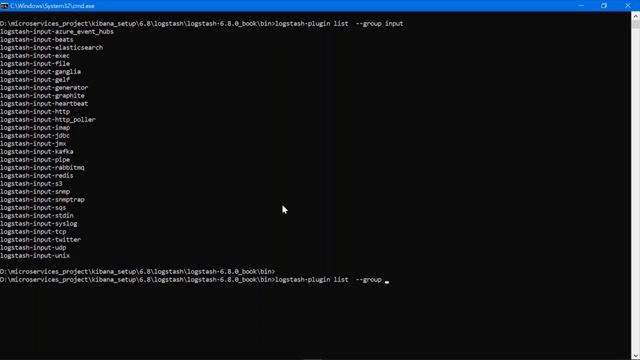Maximize the command prompt window
This screenshot has width=640, height=360.
tap(604, 6)
